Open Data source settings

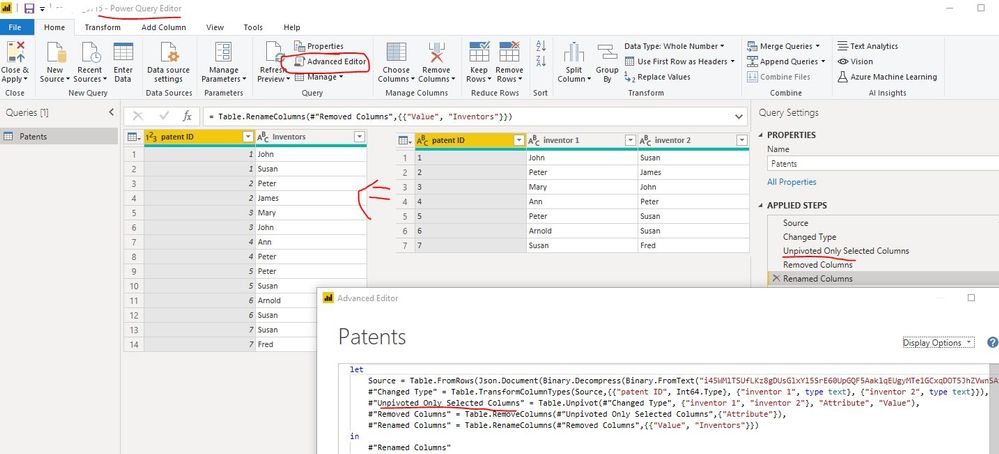click(x=168, y=52)
